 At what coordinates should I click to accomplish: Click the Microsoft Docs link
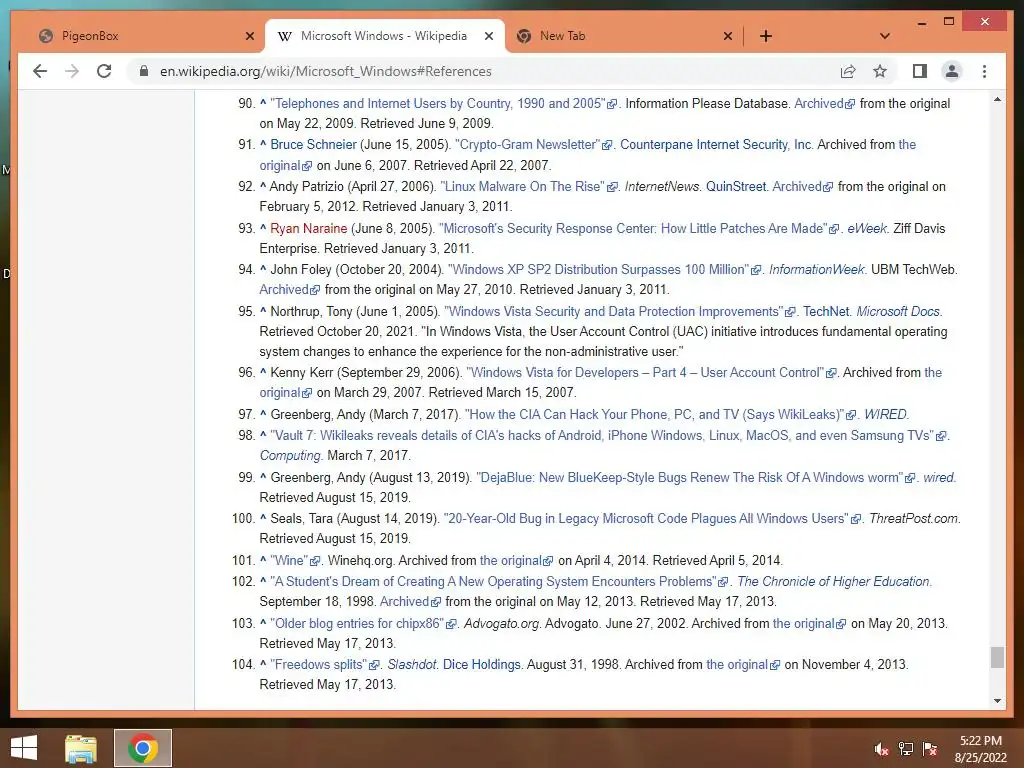click(x=898, y=311)
